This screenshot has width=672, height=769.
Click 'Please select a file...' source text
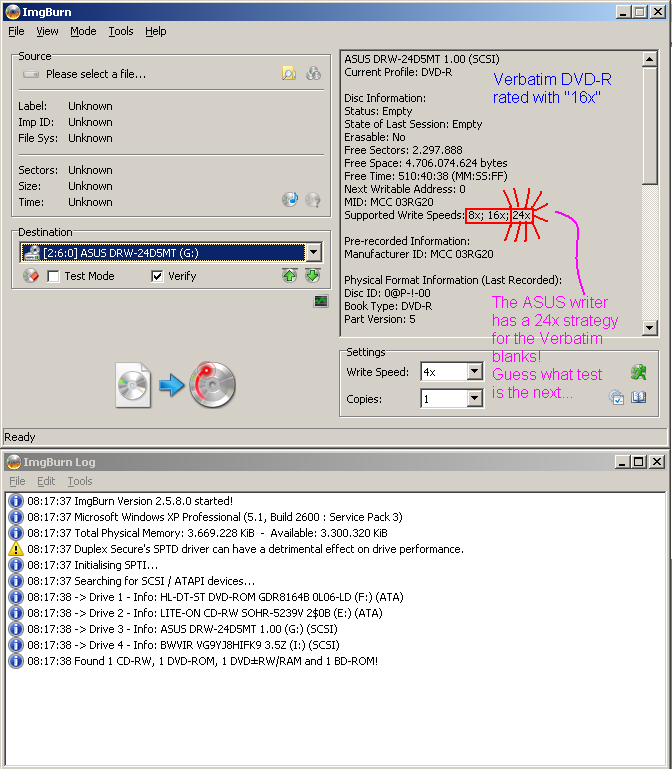tap(96, 74)
